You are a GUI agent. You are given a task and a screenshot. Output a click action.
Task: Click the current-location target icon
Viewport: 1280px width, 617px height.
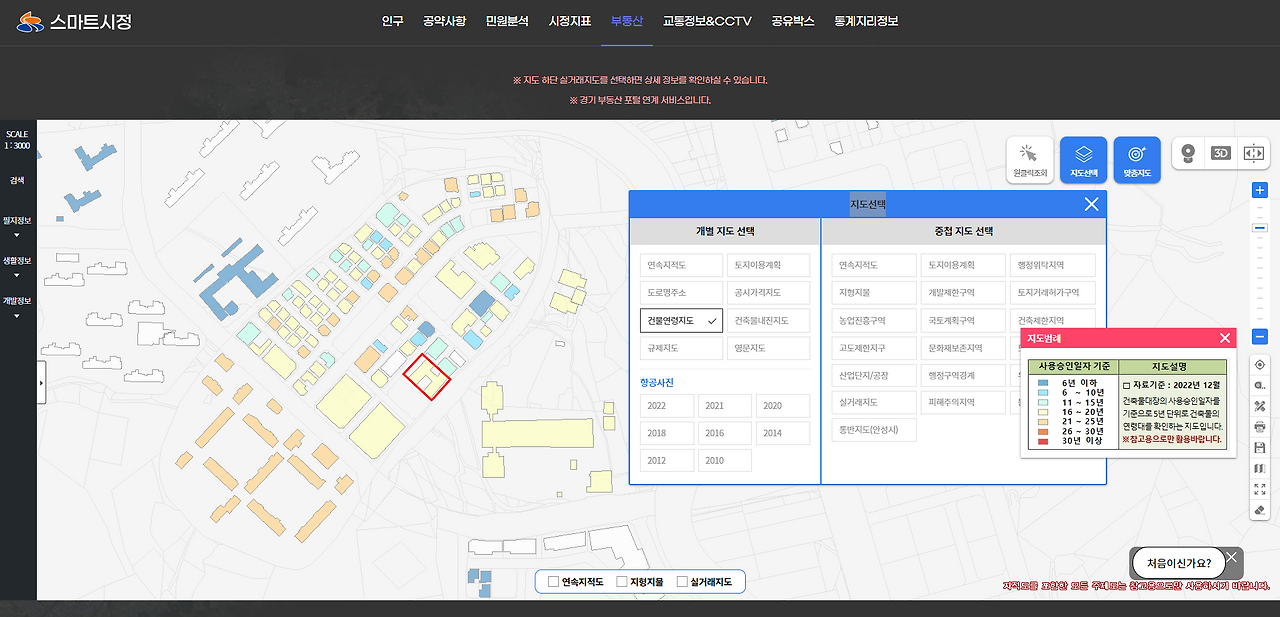(1260, 365)
